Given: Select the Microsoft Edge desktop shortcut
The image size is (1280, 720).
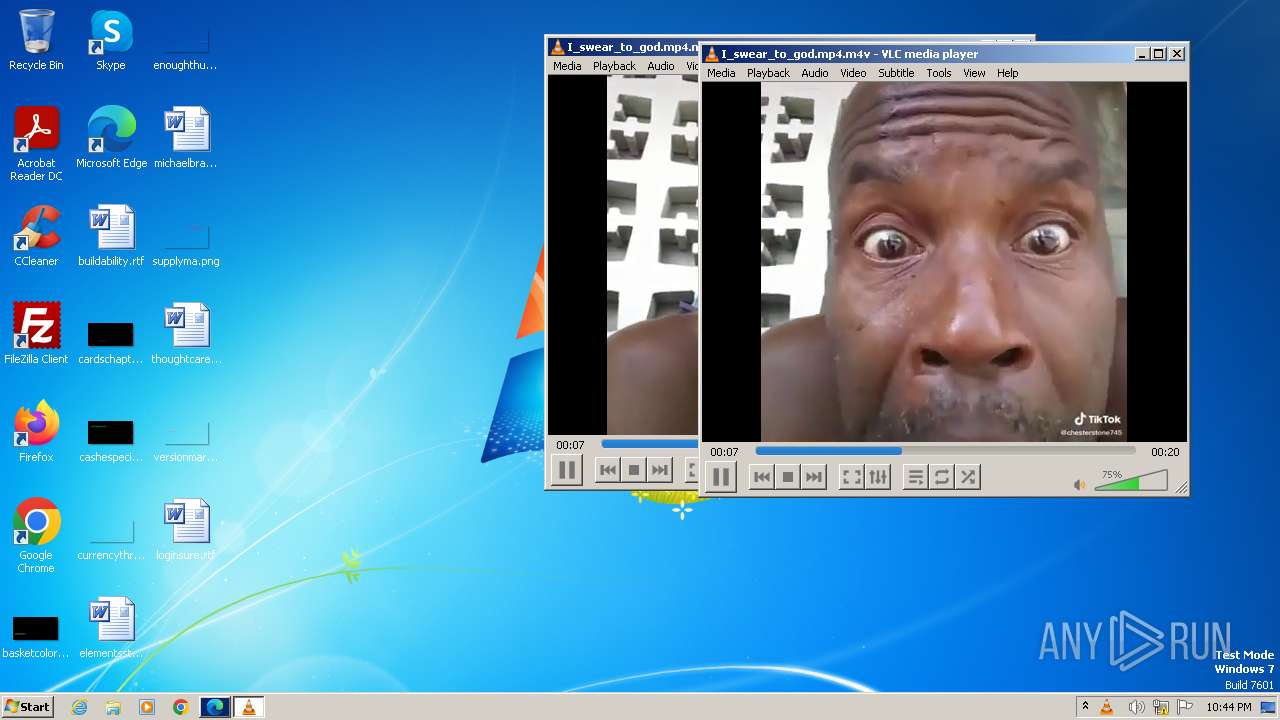Looking at the screenshot, I should [x=111, y=138].
